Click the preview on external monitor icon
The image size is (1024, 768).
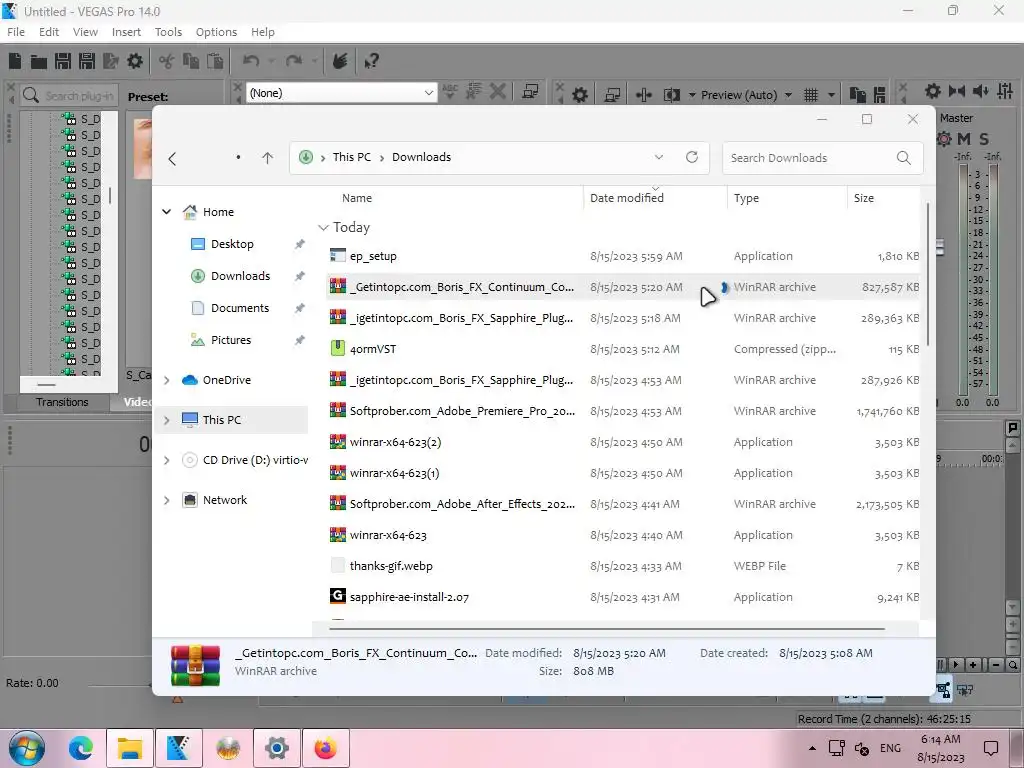point(612,95)
